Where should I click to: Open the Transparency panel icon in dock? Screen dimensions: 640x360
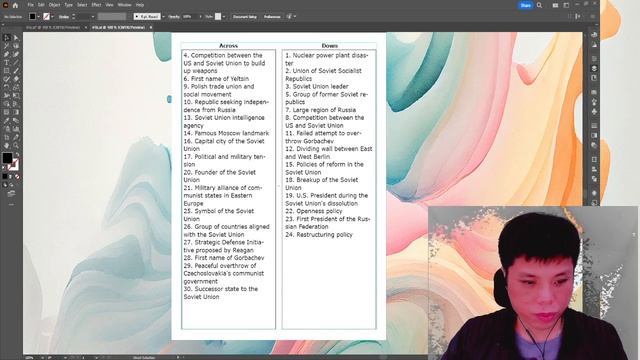[x=594, y=145]
